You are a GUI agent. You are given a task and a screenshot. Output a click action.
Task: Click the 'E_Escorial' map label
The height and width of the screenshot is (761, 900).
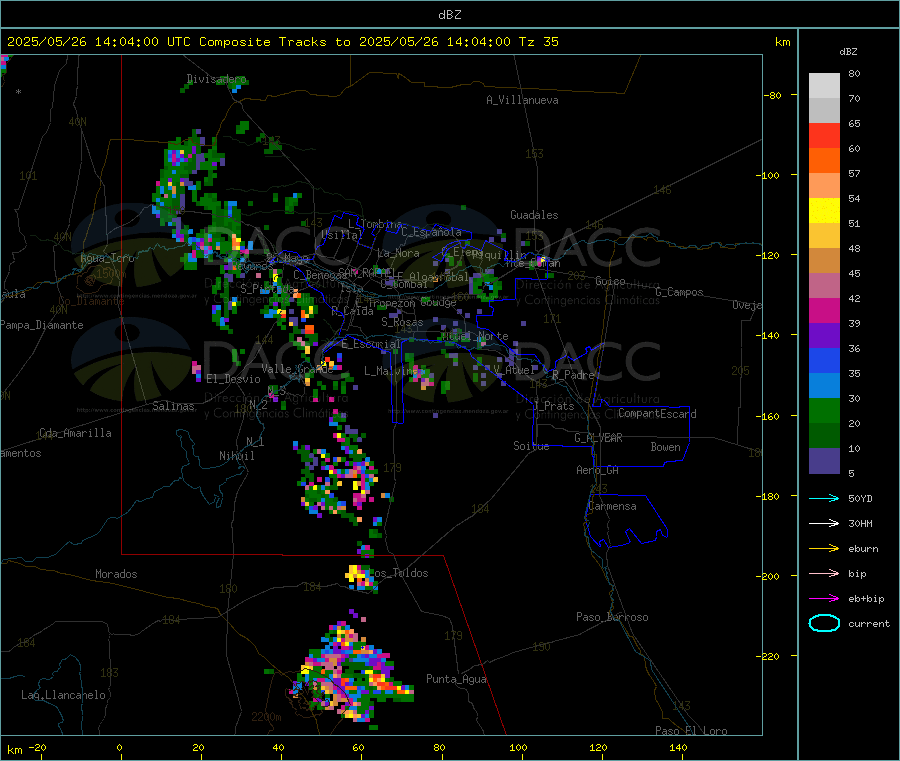coord(371,344)
